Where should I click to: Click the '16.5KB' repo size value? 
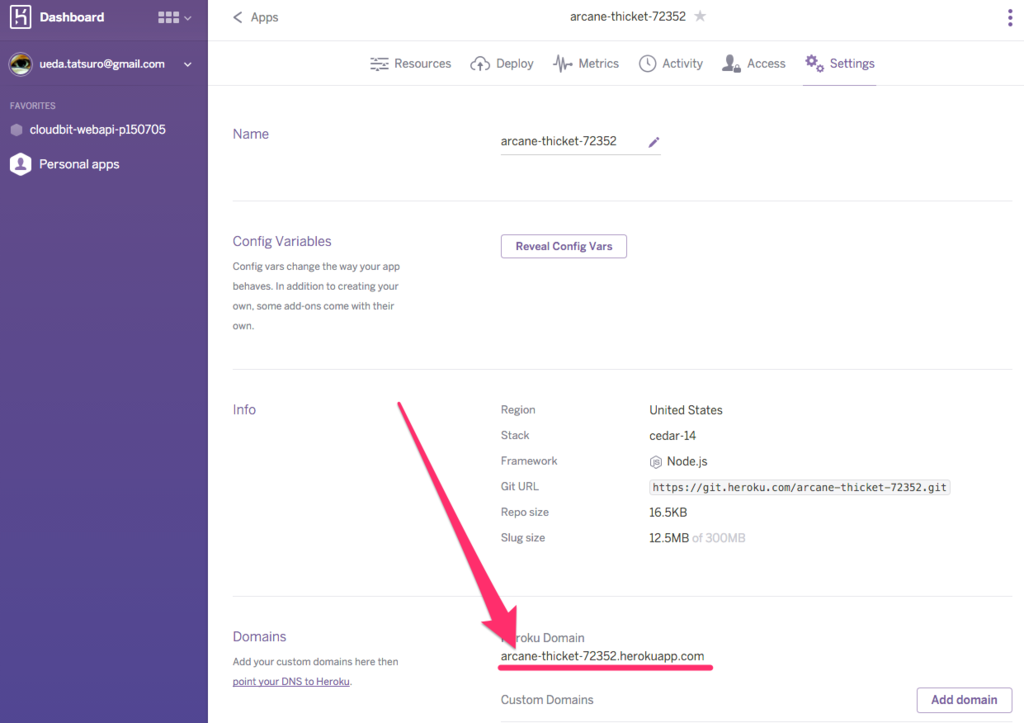point(668,513)
